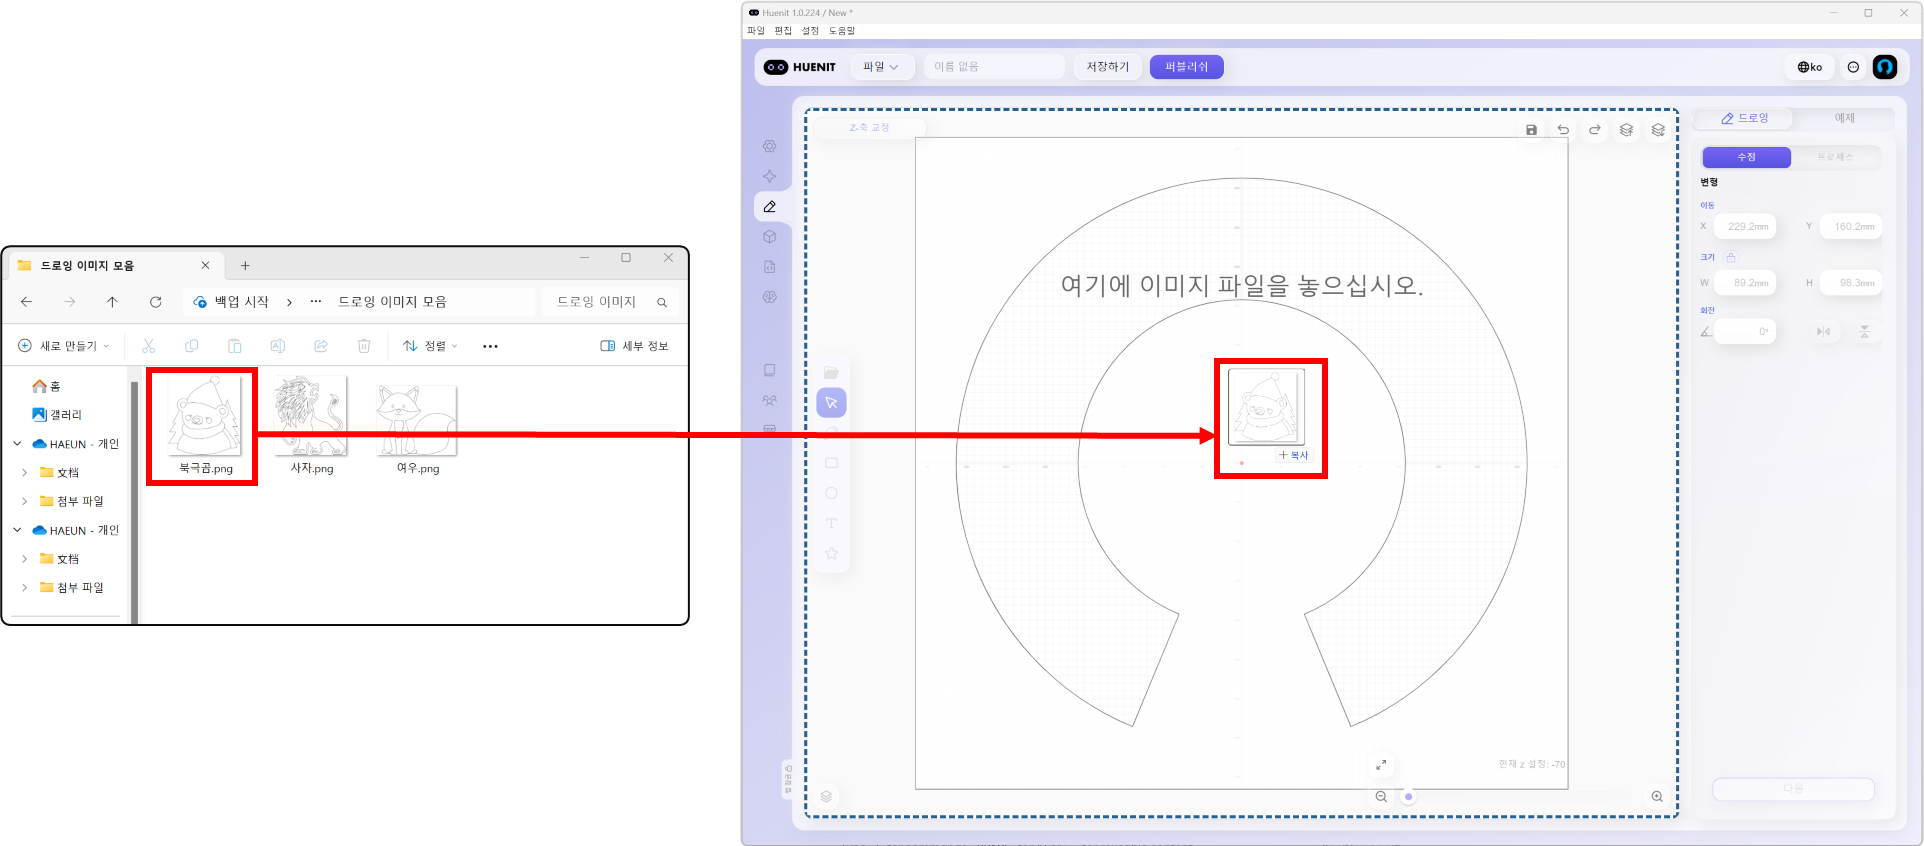The image size is (1924, 846).
Task: Open the layers icon at canvas bottom-left
Action: pos(827,797)
